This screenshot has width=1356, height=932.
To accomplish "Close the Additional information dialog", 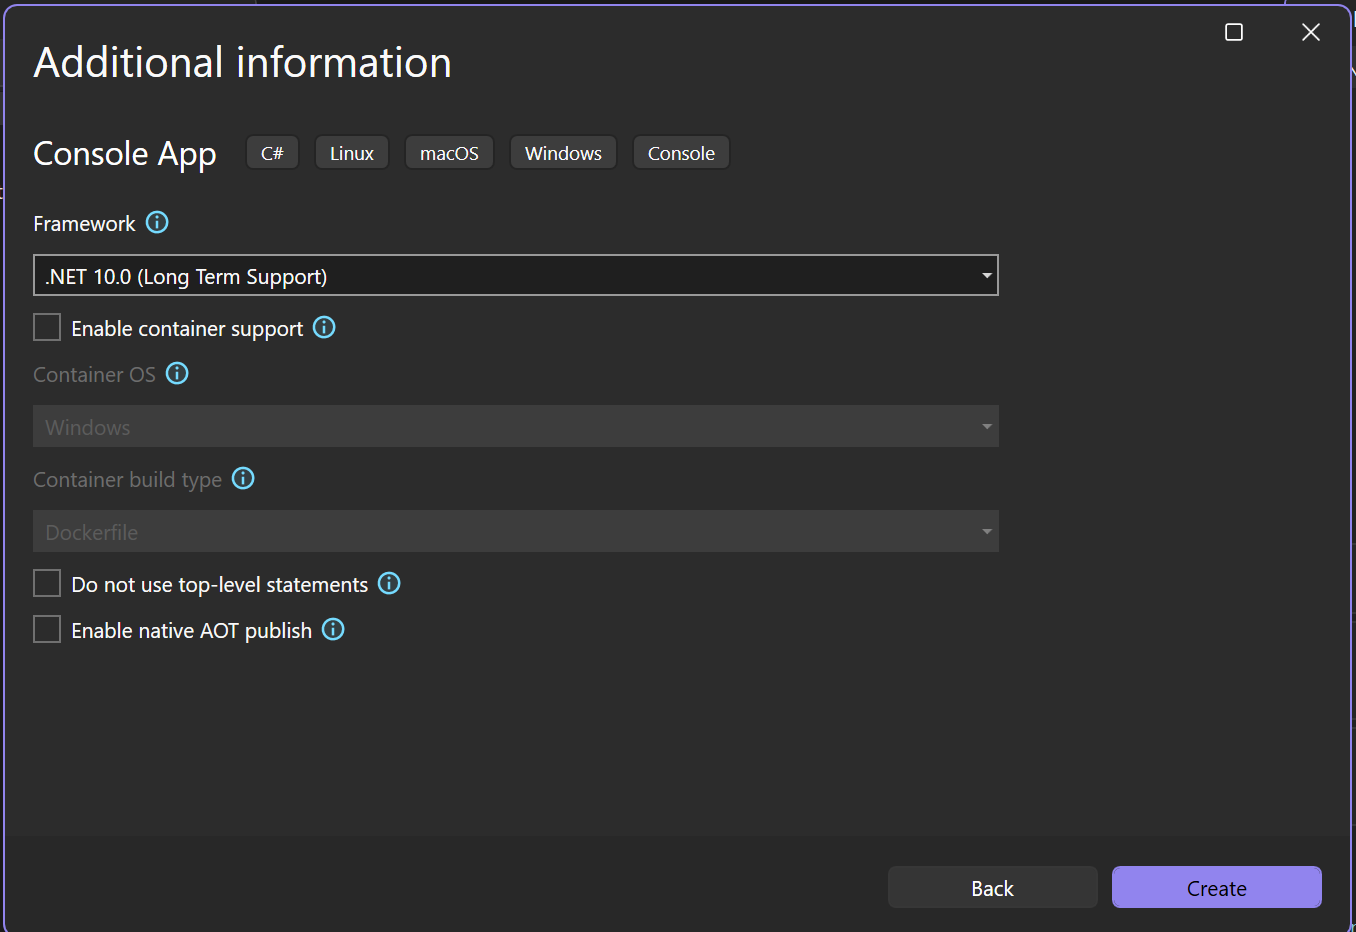I will pos(1310,31).
